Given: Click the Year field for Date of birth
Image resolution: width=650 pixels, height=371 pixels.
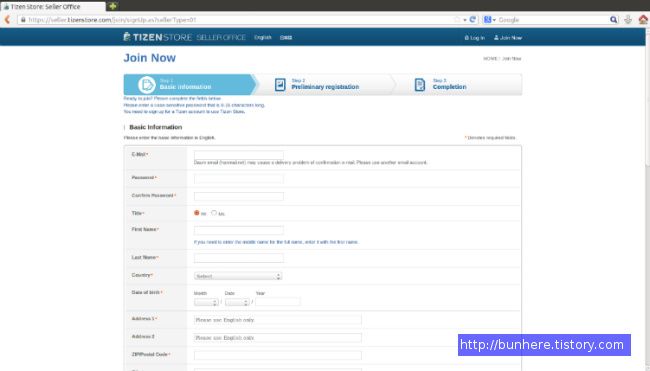Looking at the screenshot, I should pyautogui.click(x=278, y=302).
